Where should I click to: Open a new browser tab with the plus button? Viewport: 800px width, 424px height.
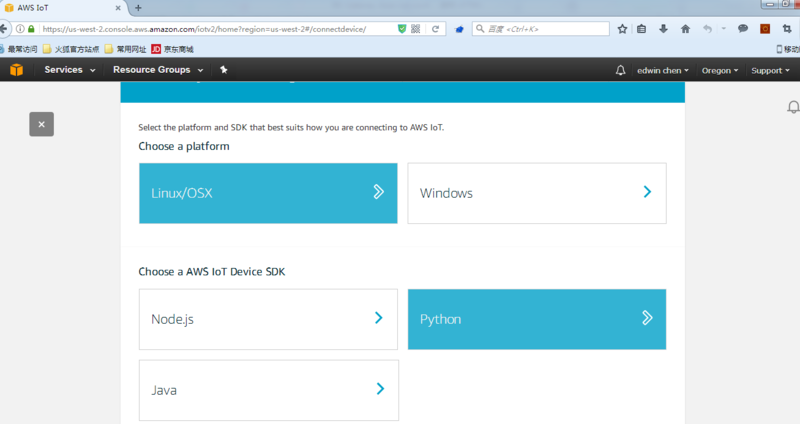138,8
